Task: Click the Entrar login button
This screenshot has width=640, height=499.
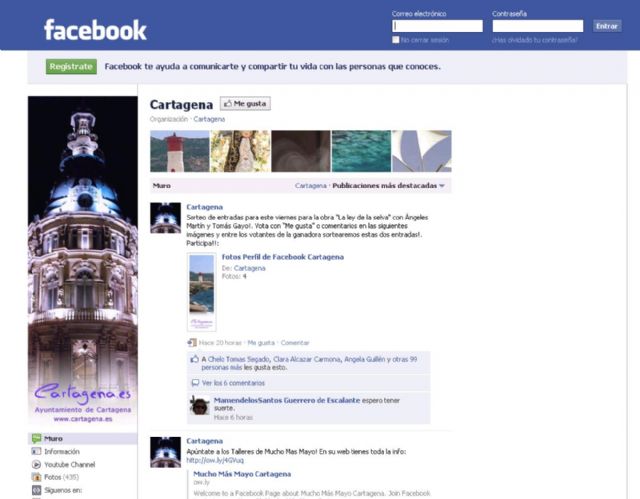Action: [x=606, y=26]
